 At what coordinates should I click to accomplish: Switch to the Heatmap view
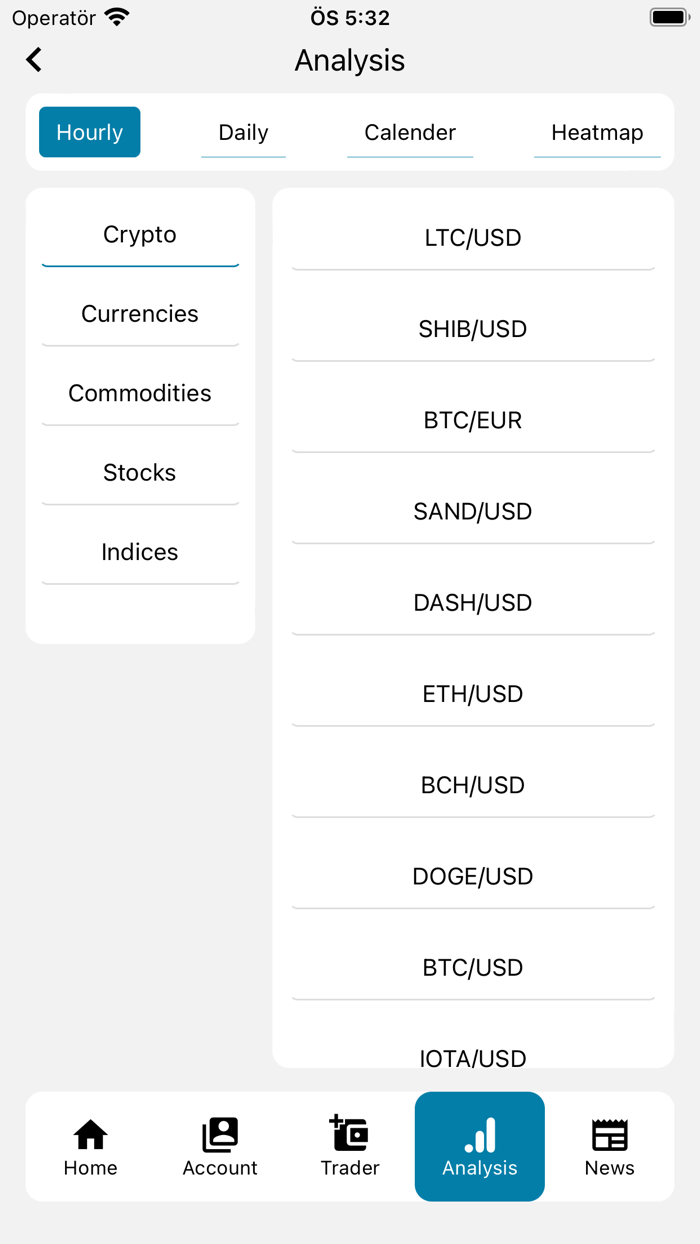point(597,132)
